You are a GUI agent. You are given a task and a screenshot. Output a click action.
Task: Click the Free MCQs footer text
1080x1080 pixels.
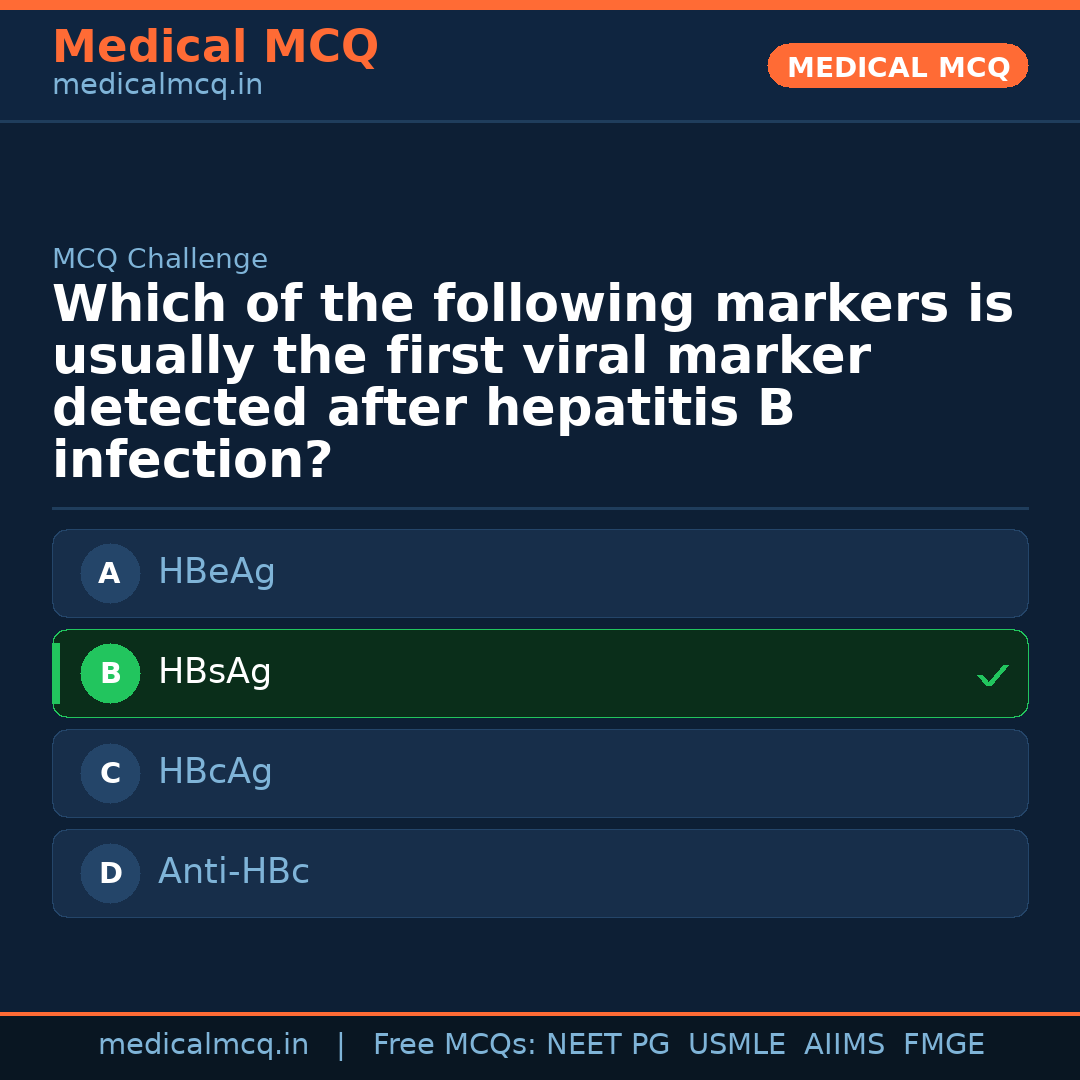455,1045
